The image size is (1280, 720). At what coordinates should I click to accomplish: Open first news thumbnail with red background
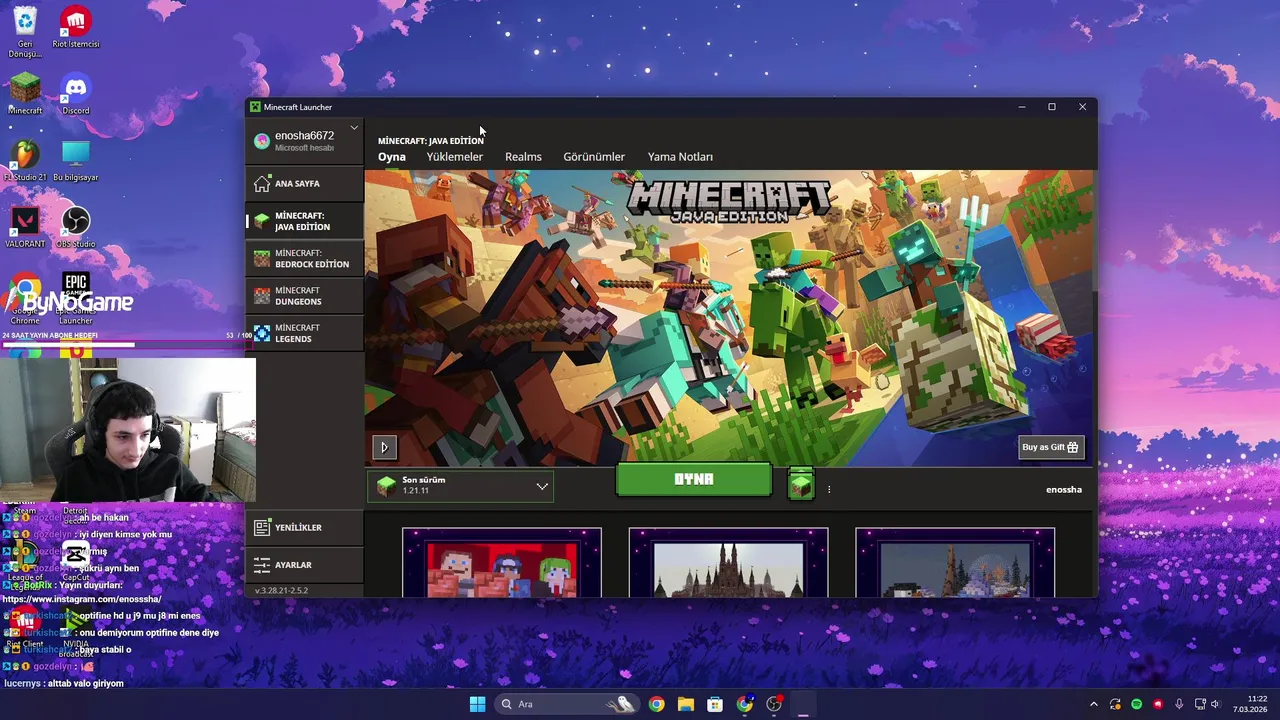click(502, 563)
